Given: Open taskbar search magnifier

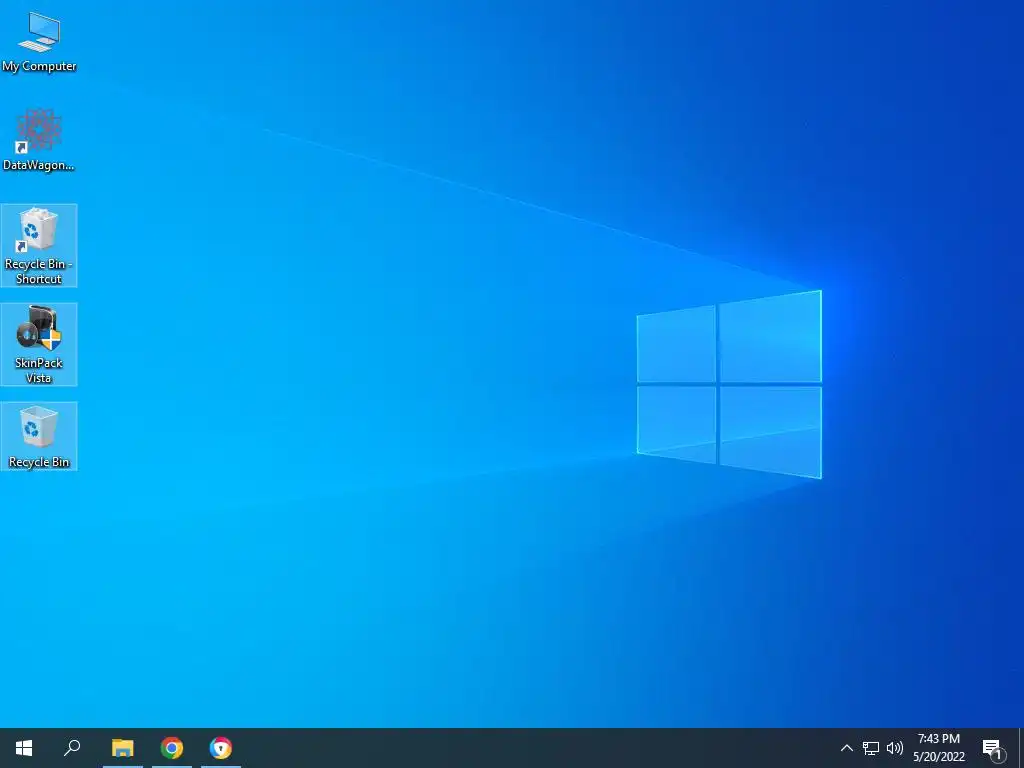Looking at the screenshot, I should (x=72, y=748).
